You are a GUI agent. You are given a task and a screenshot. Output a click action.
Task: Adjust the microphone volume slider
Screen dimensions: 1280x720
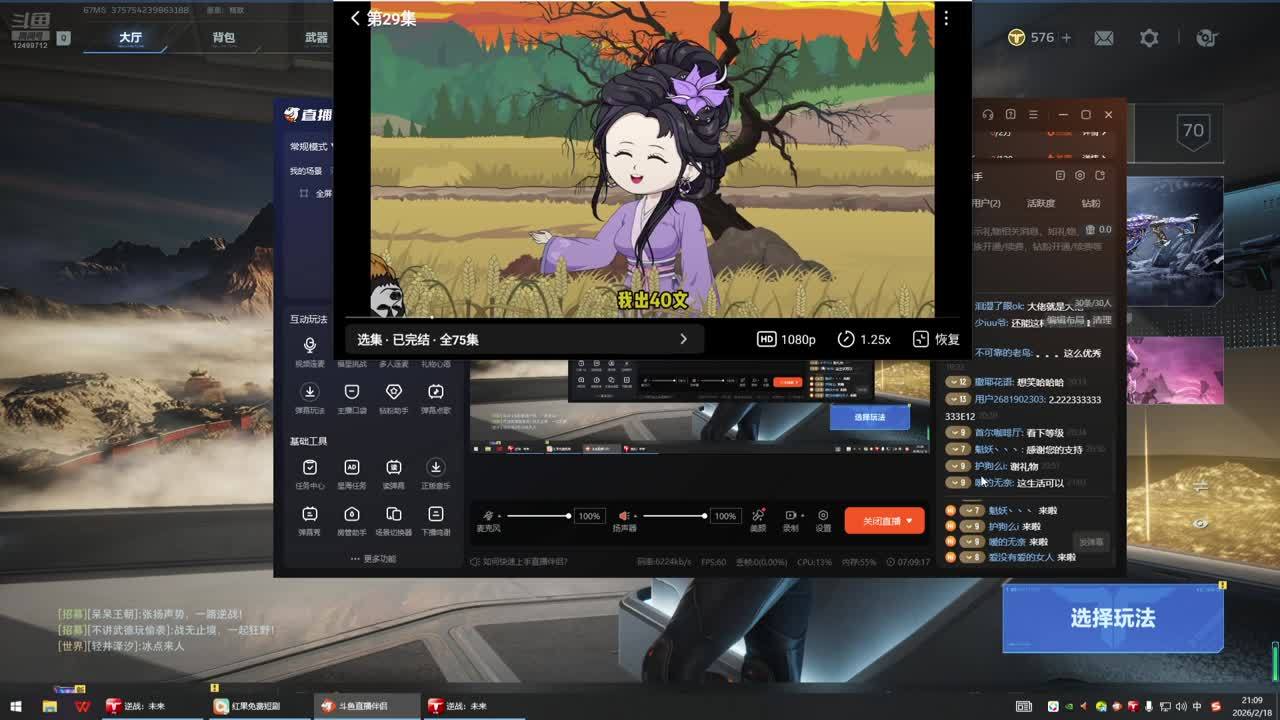coord(537,516)
